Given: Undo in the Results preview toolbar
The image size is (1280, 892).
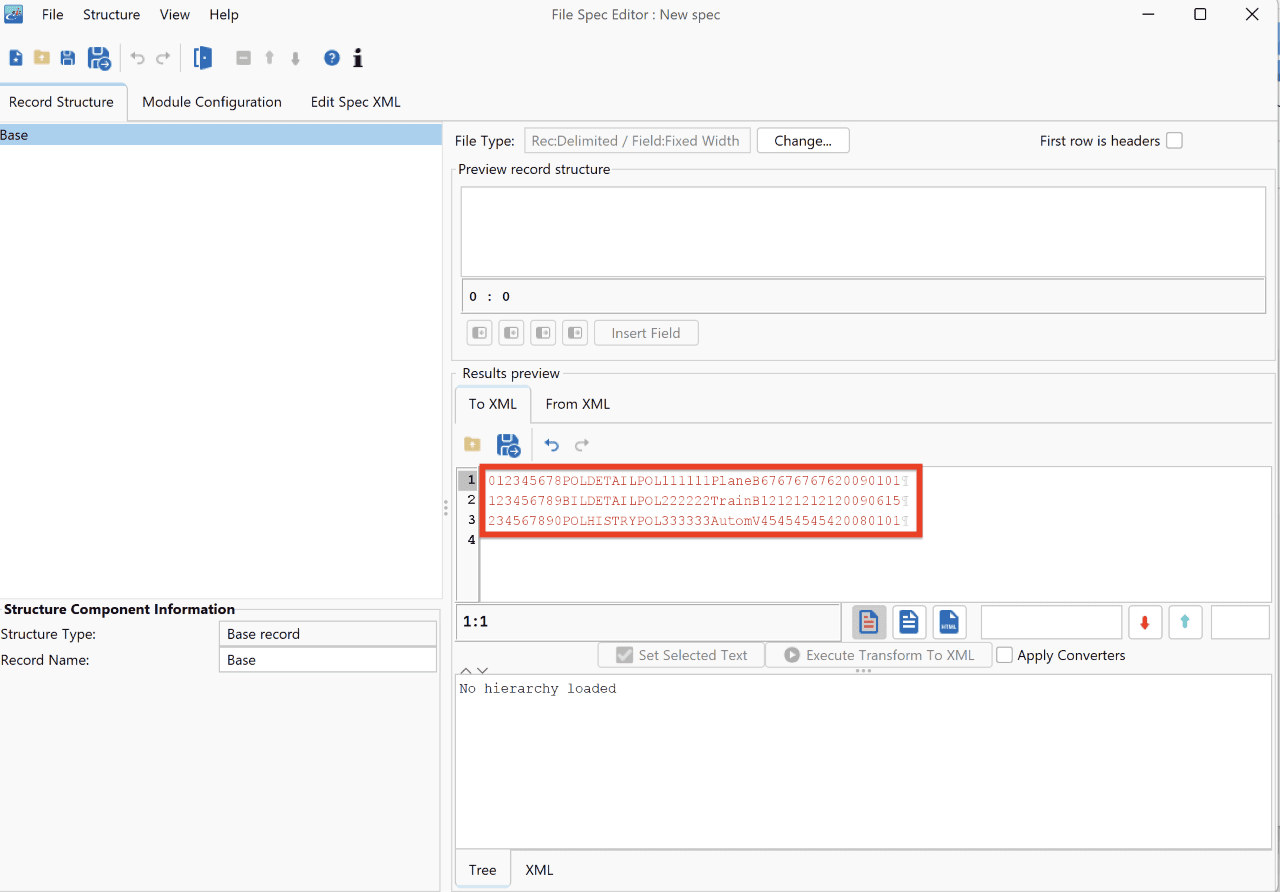Looking at the screenshot, I should pyautogui.click(x=551, y=445).
